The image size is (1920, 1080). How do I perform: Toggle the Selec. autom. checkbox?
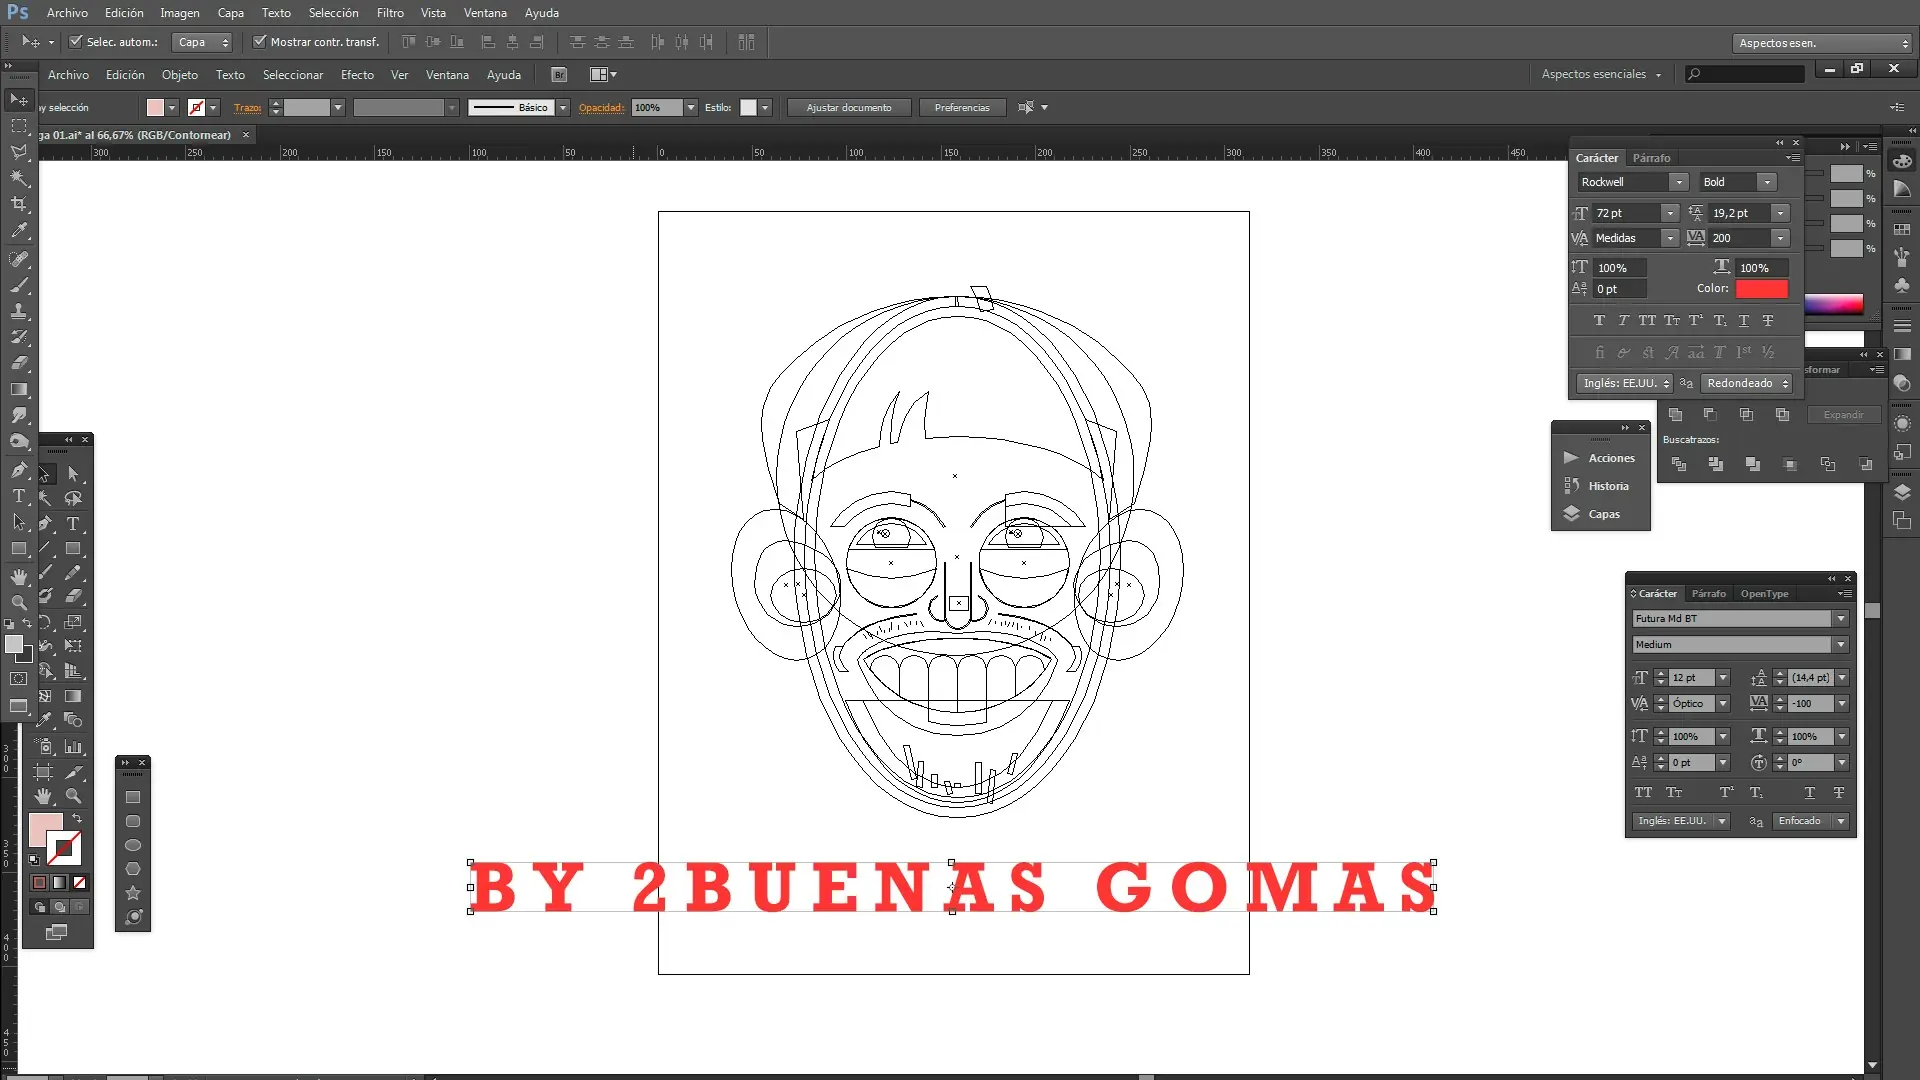pyautogui.click(x=75, y=42)
